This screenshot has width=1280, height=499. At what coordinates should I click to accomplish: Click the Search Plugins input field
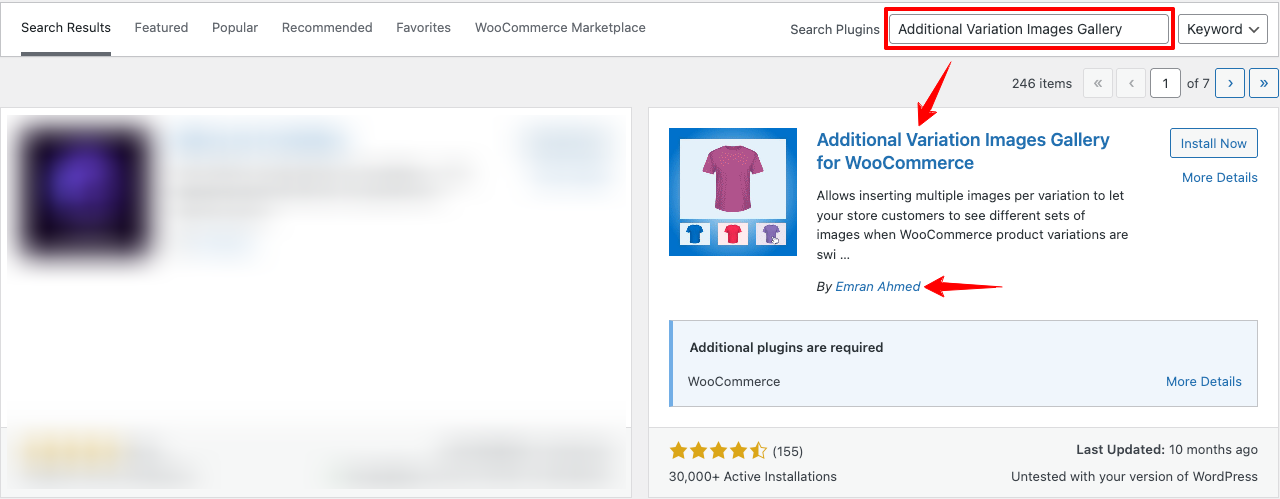1028,29
